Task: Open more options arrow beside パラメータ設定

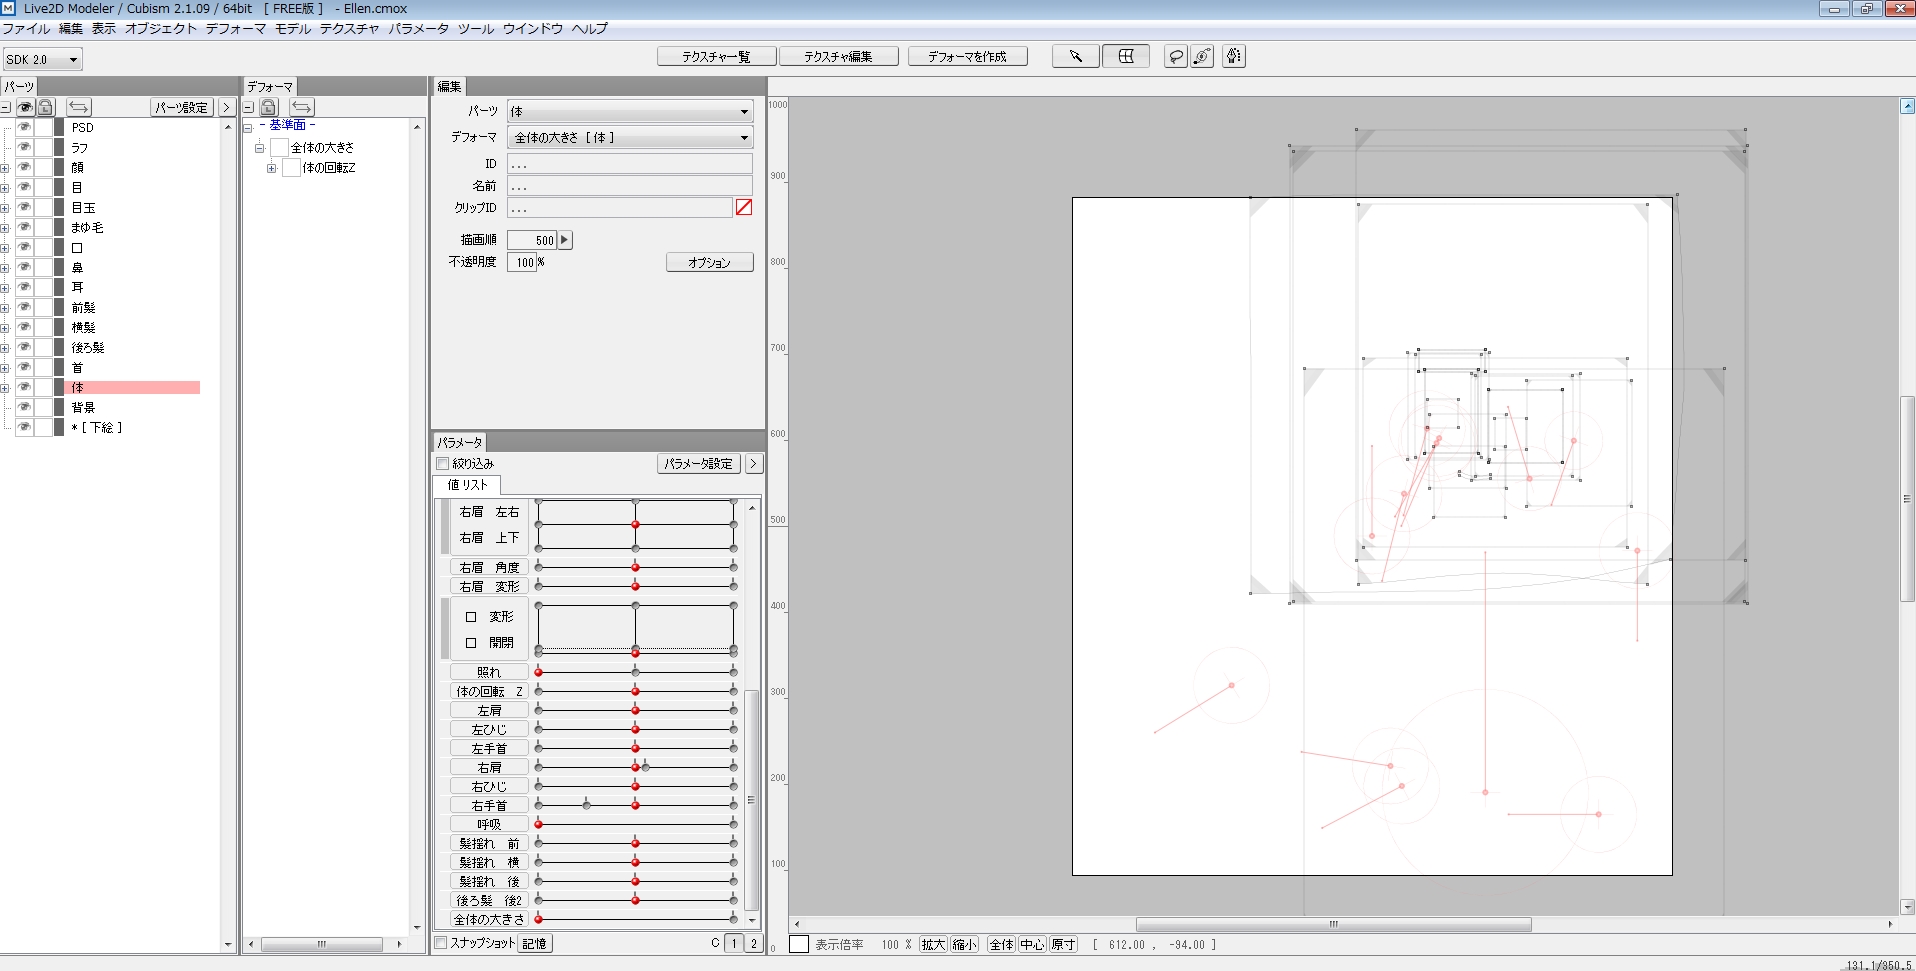Action: point(754,464)
